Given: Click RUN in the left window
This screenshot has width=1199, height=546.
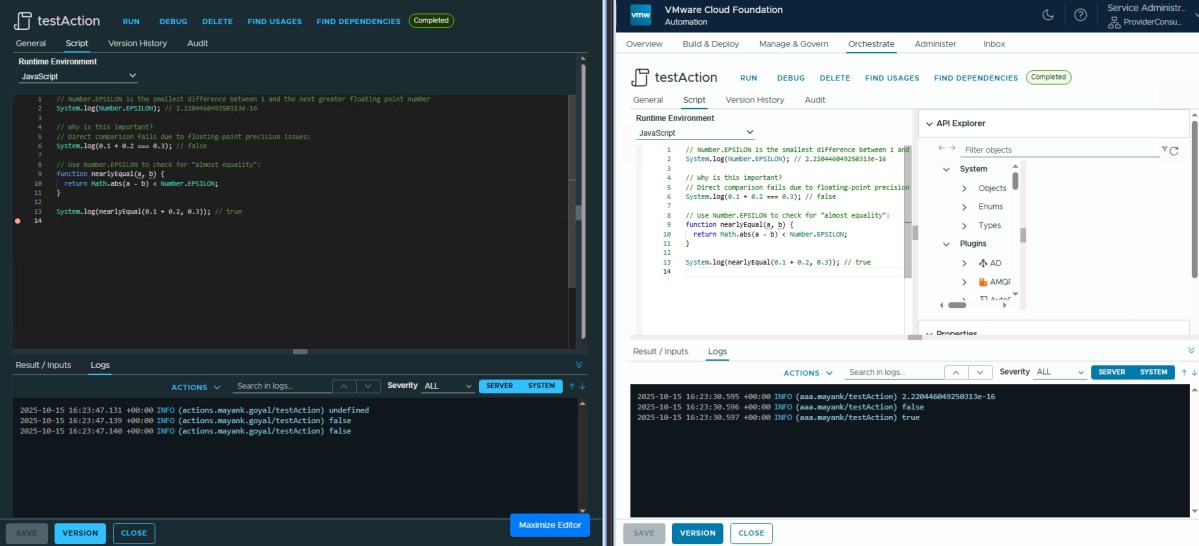Looking at the screenshot, I should click(131, 21).
